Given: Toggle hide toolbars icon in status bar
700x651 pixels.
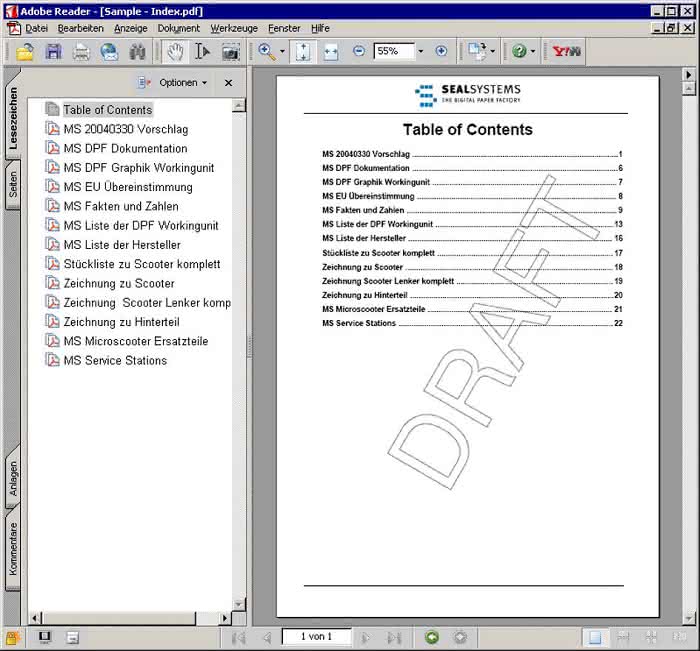Looking at the screenshot, I should (x=72, y=637).
